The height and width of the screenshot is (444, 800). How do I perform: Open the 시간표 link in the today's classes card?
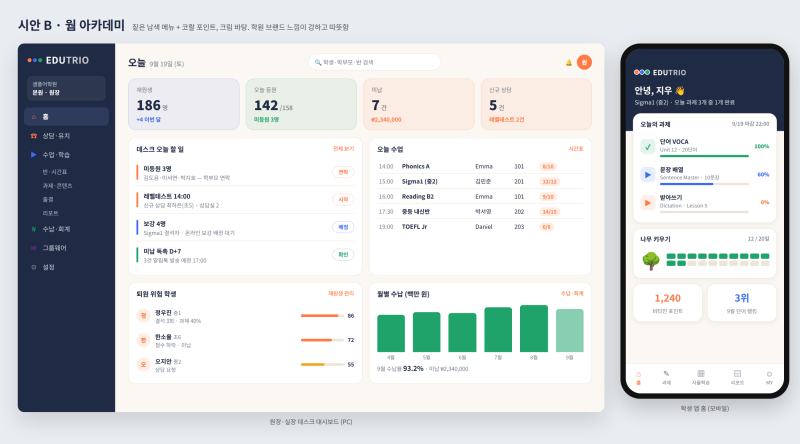click(x=576, y=149)
